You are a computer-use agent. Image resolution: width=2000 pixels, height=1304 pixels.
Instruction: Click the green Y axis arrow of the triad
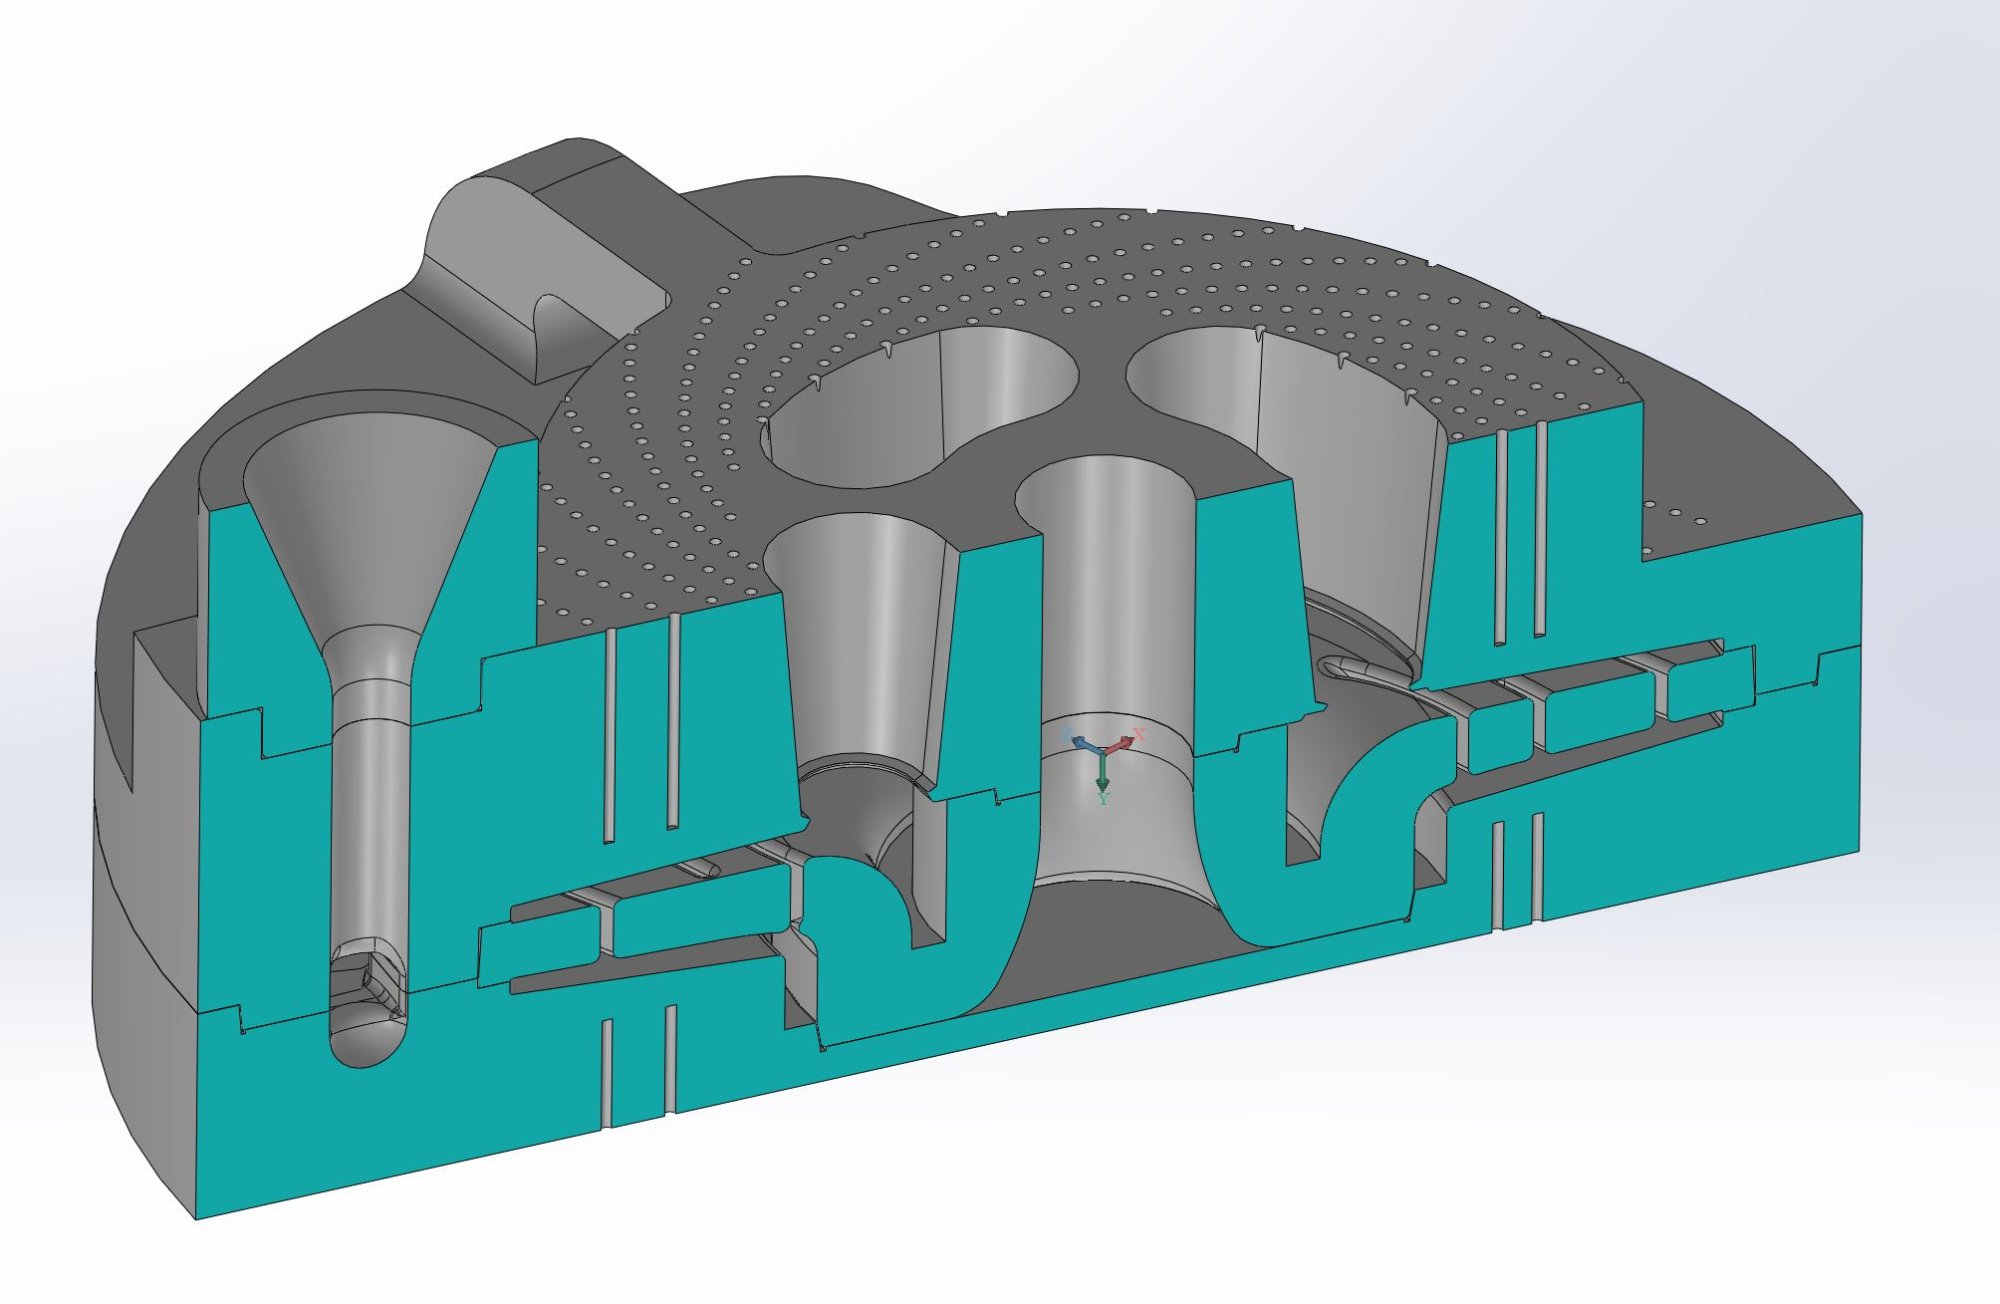tap(1102, 770)
